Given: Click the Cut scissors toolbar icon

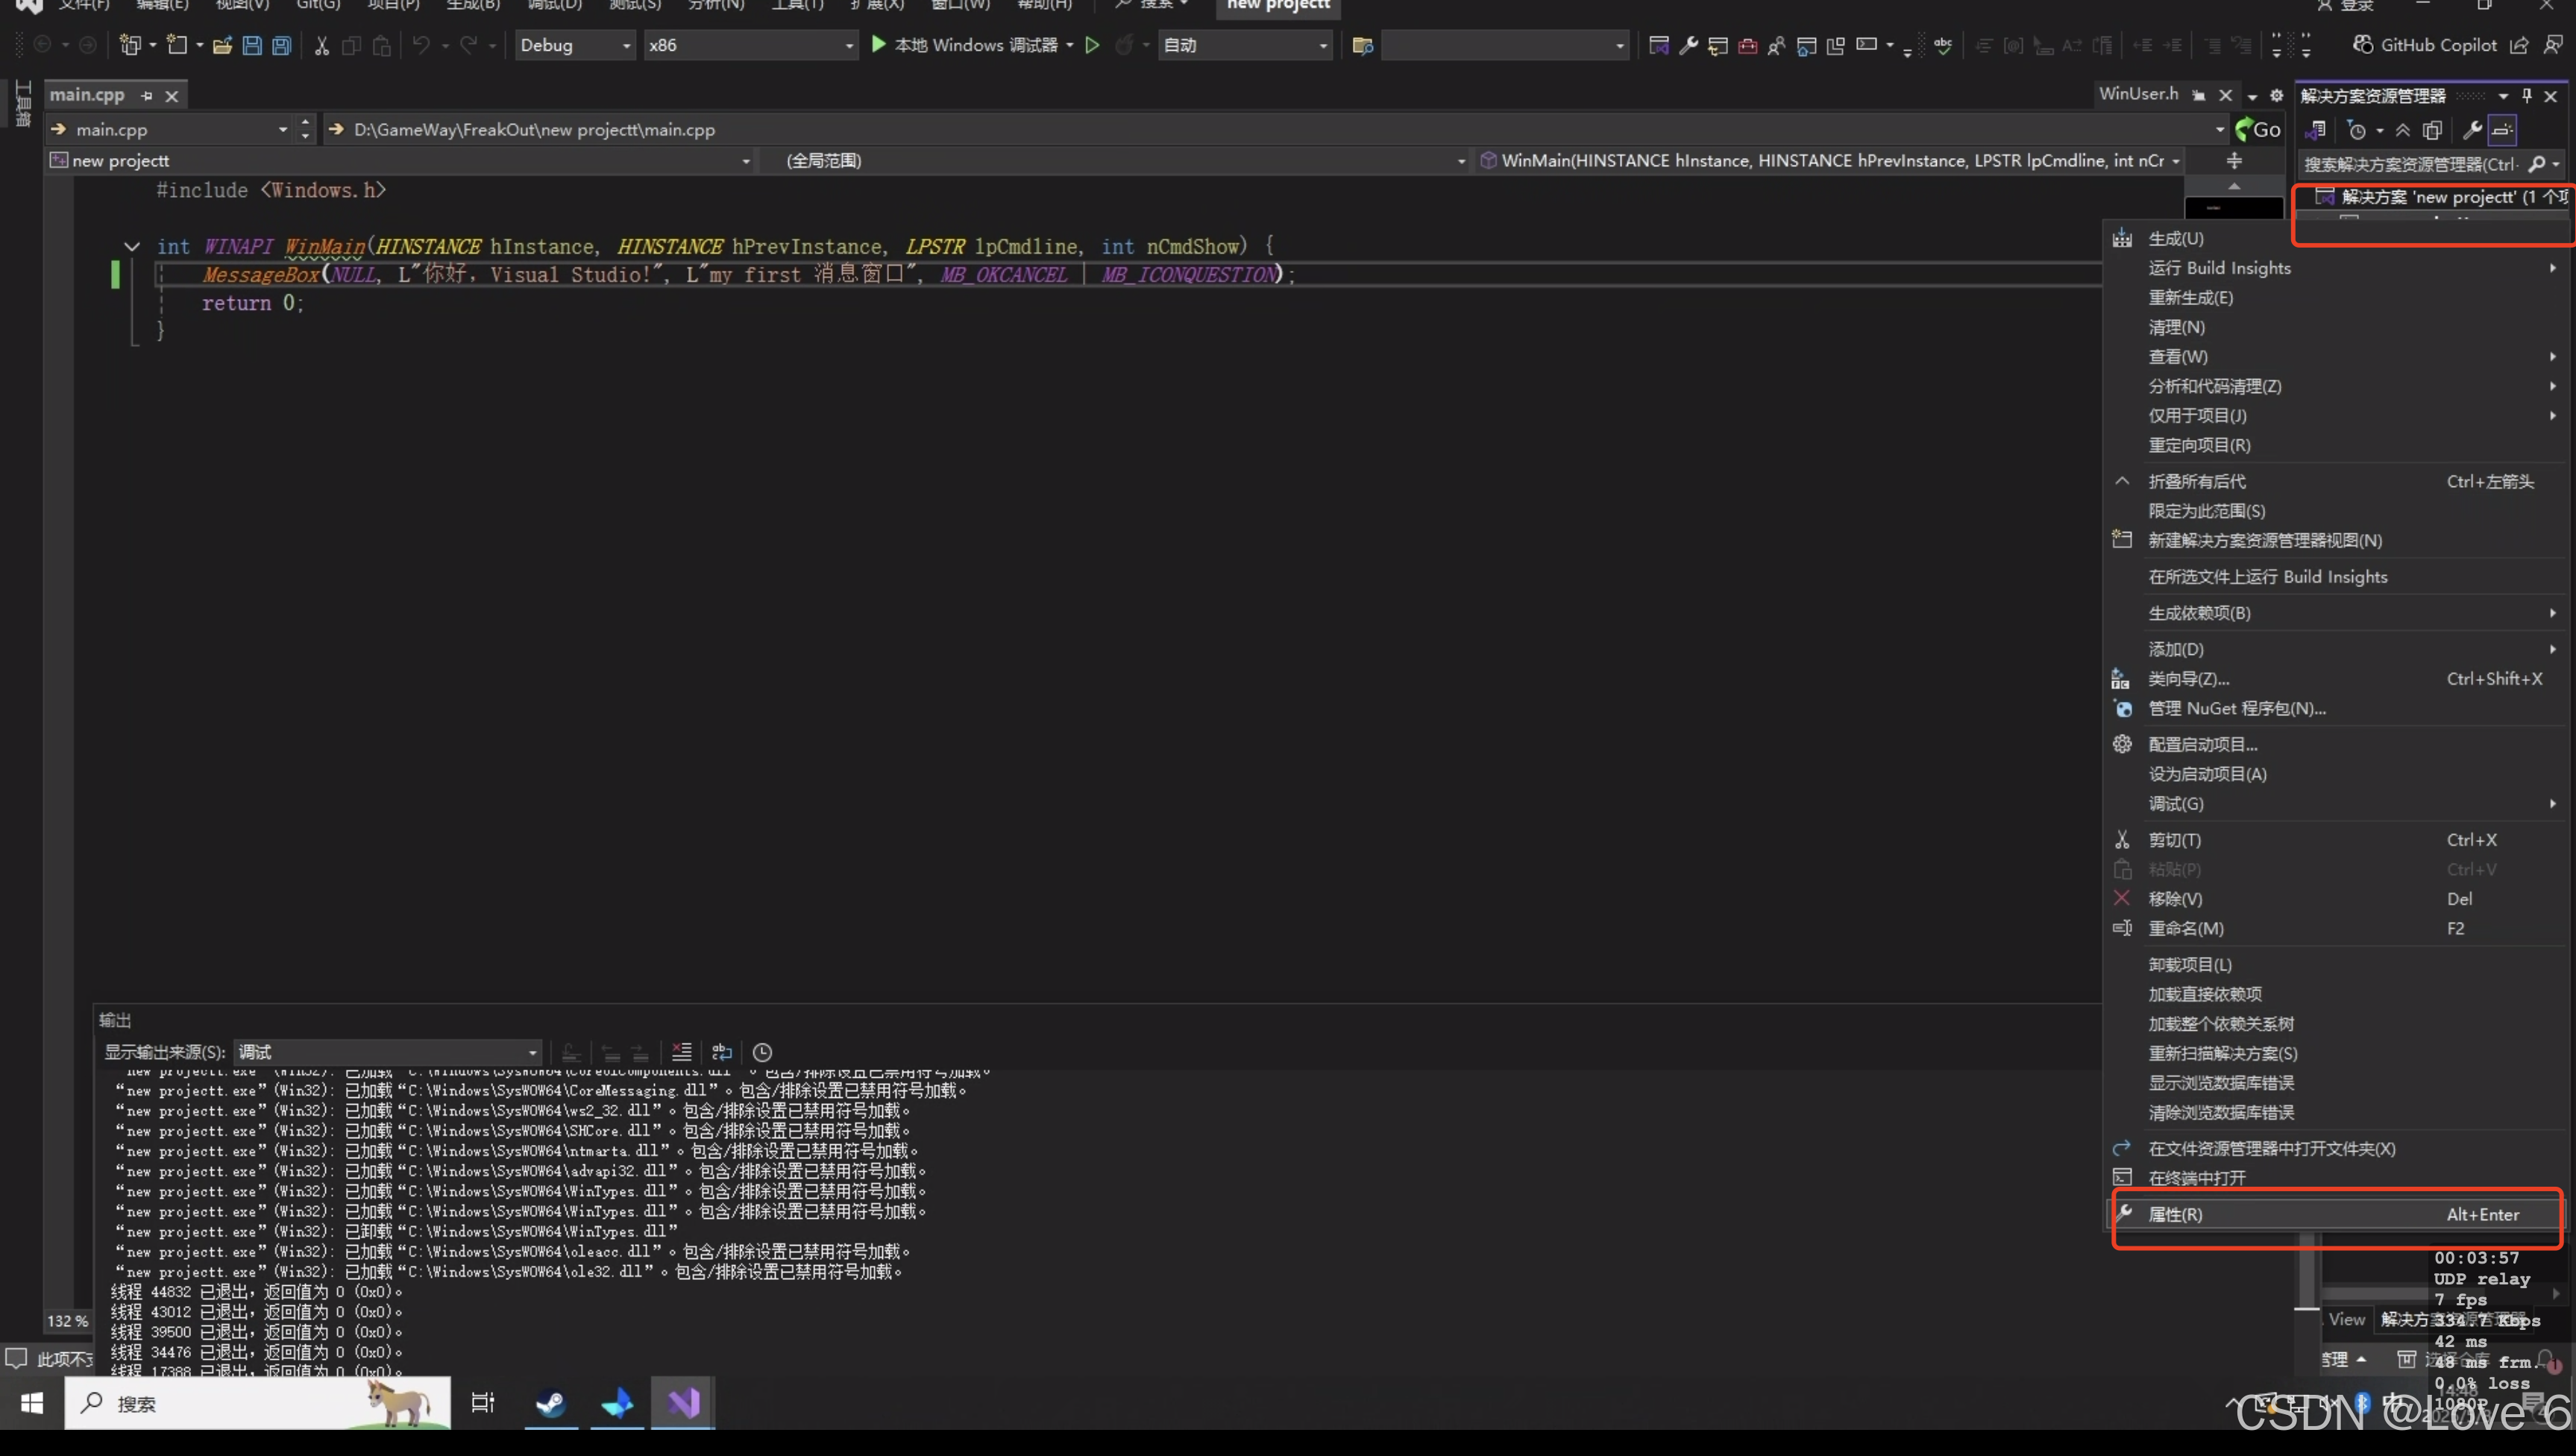Looking at the screenshot, I should point(321,45).
